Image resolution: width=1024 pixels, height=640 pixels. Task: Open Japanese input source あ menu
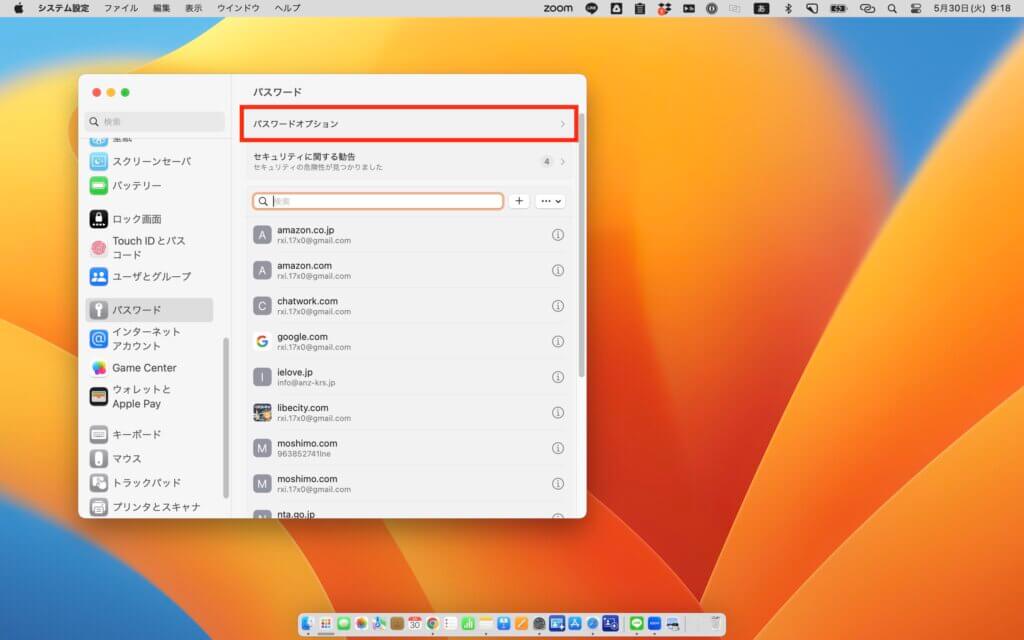click(761, 8)
